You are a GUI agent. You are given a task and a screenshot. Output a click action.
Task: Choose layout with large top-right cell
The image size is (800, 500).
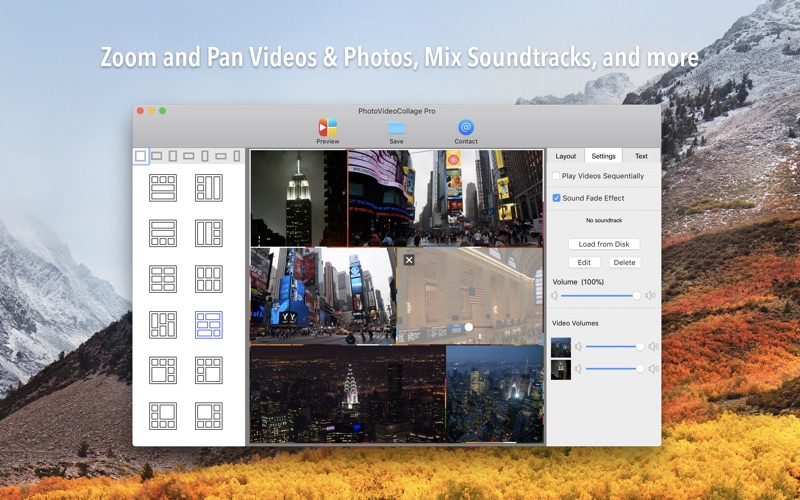tap(163, 416)
